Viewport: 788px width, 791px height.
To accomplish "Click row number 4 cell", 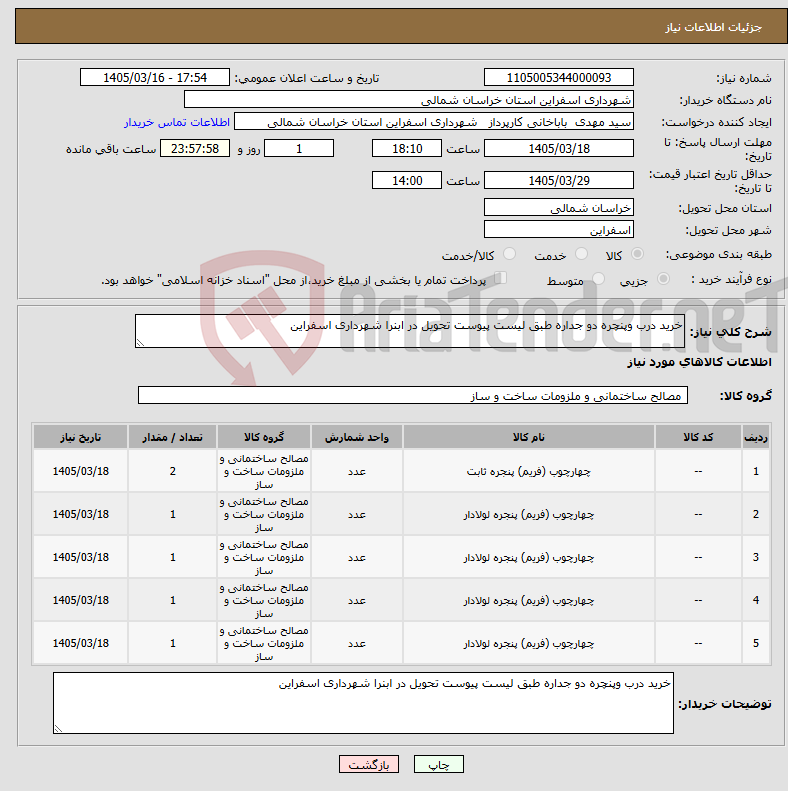I will coord(756,600).
